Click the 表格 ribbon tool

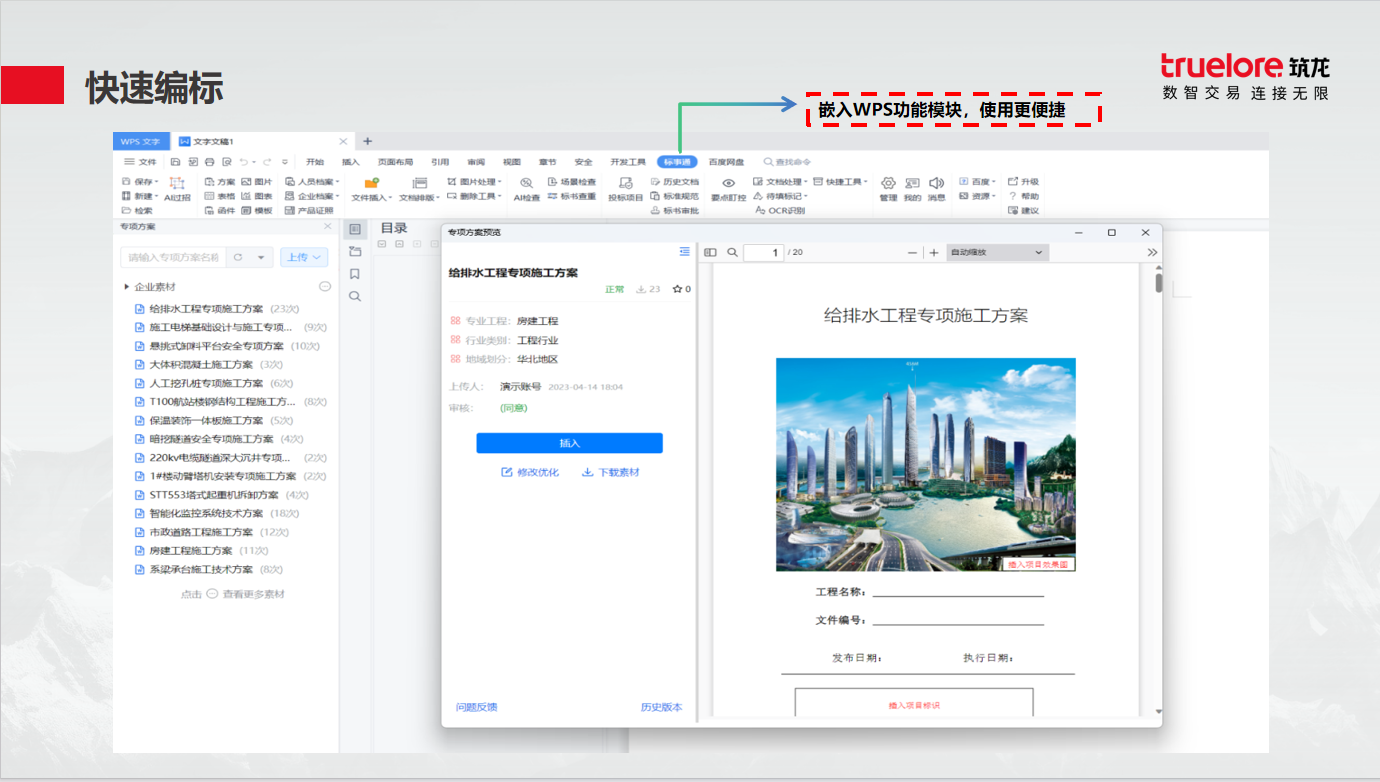[x=220, y=196]
